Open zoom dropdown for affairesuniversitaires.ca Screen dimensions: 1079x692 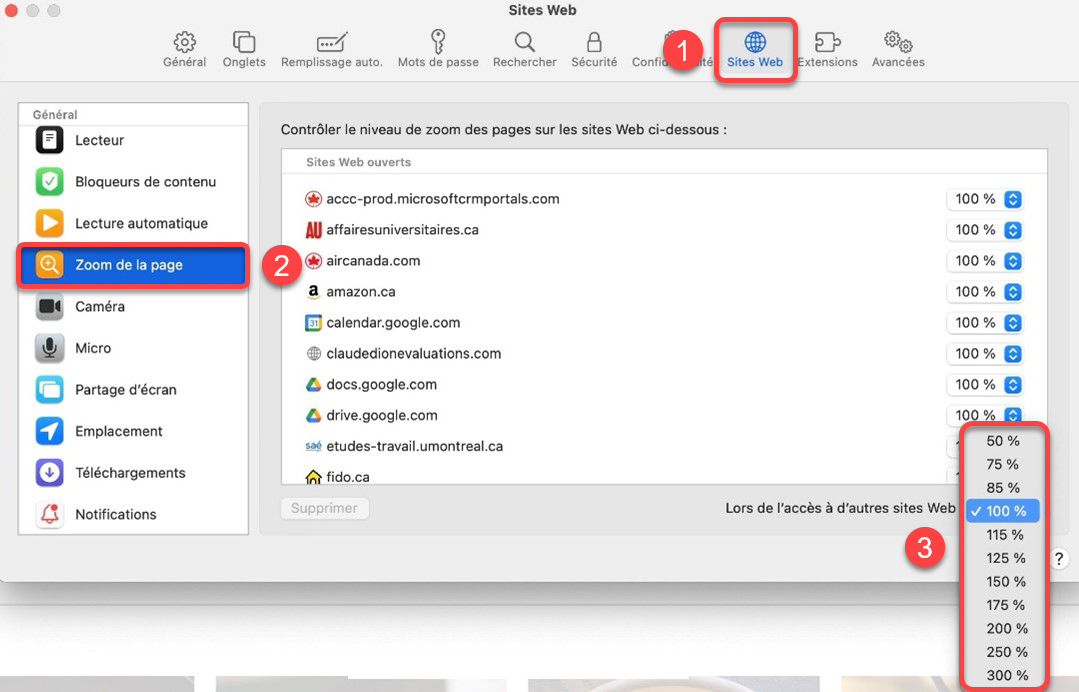click(985, 230)
